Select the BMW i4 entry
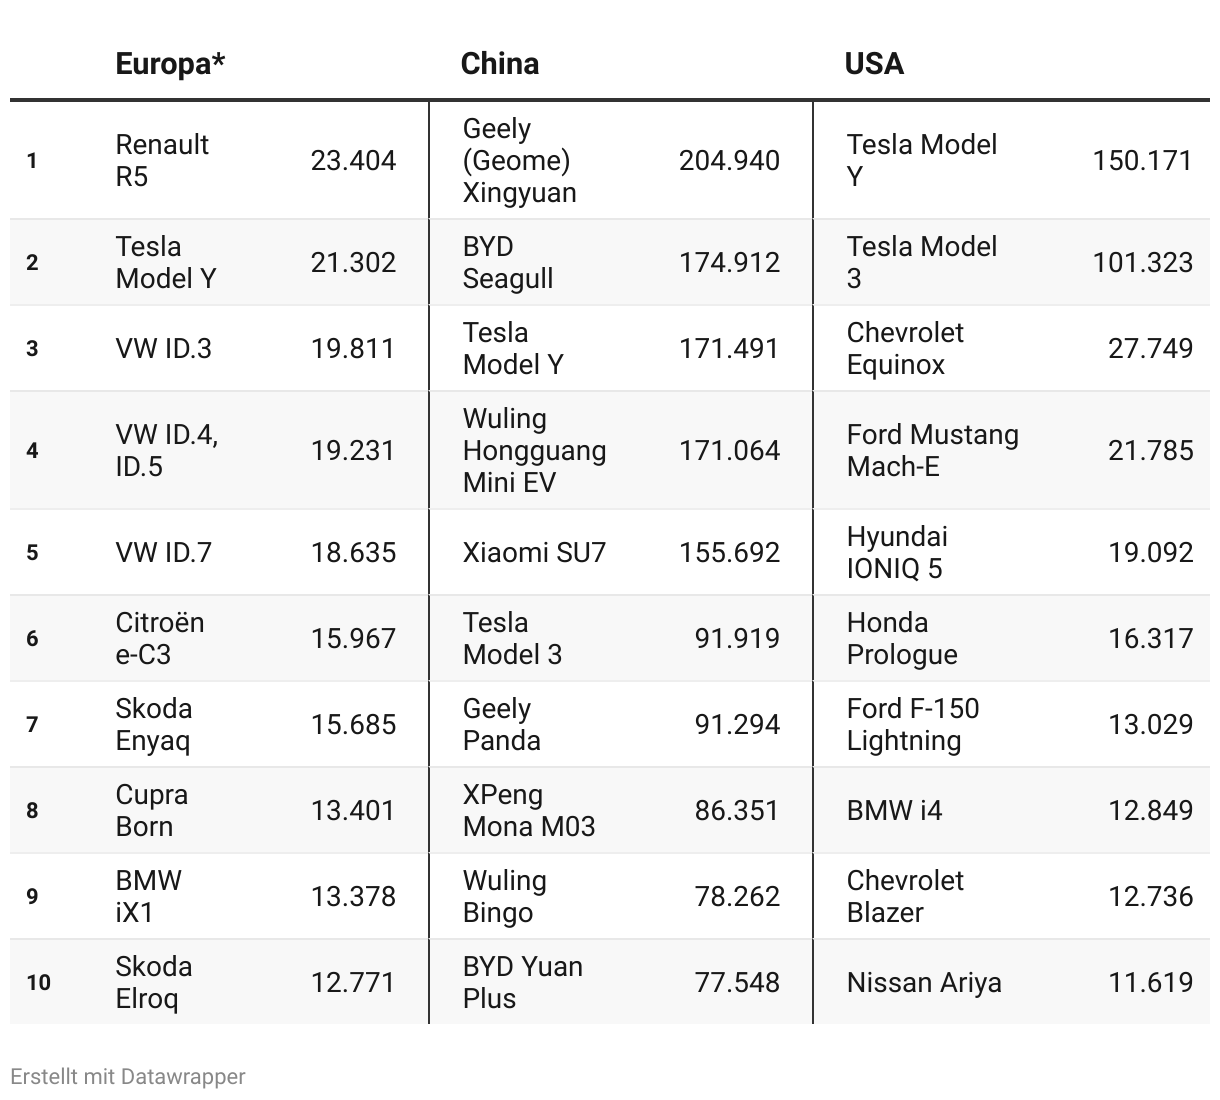Viewport: 1220px width, 1100px height. click(894, 810)
